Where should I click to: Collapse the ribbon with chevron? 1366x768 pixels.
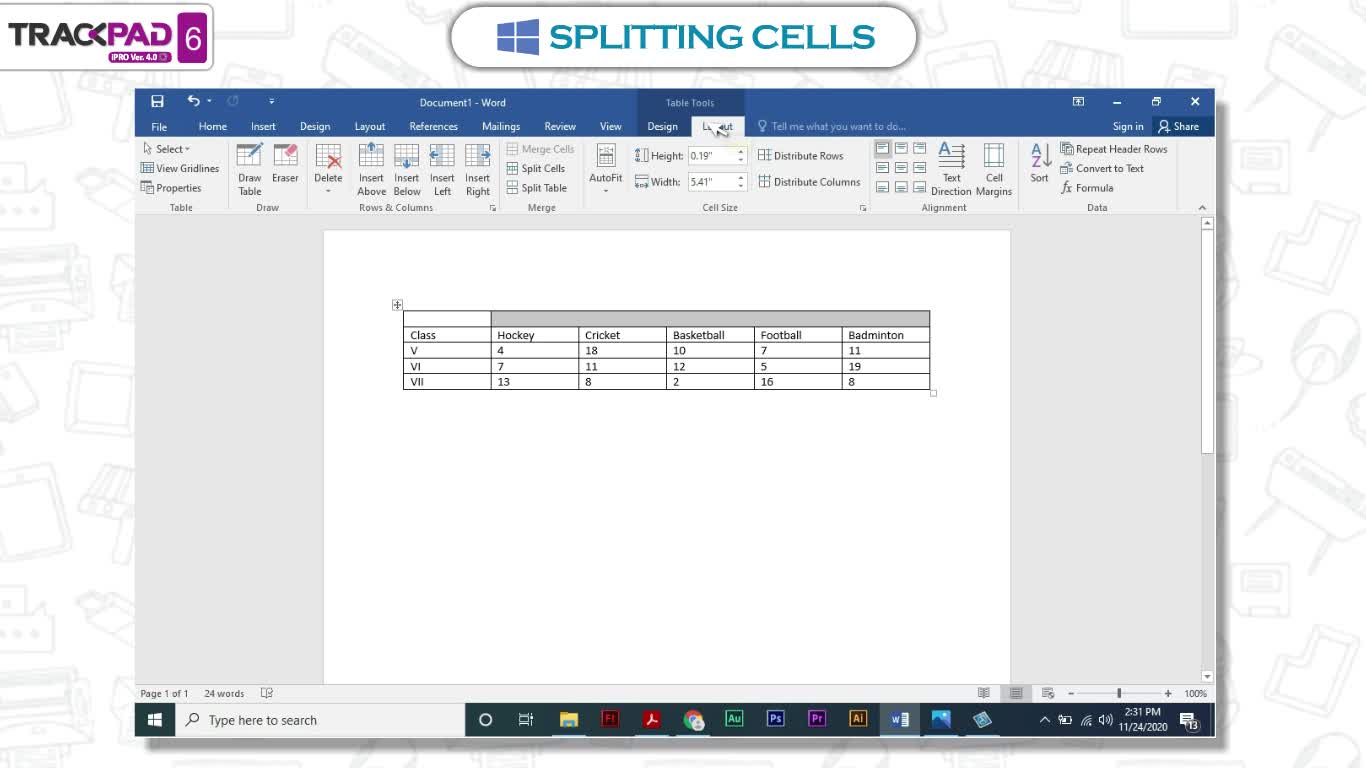coord(1202,208)
